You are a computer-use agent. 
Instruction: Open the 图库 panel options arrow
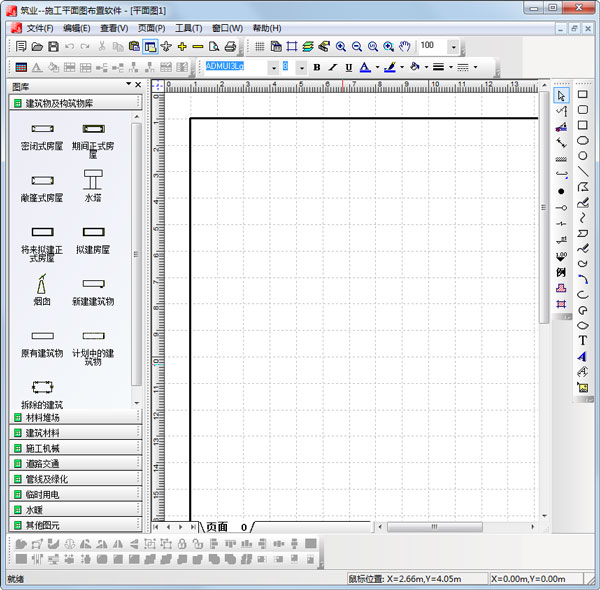pos(129,84)
